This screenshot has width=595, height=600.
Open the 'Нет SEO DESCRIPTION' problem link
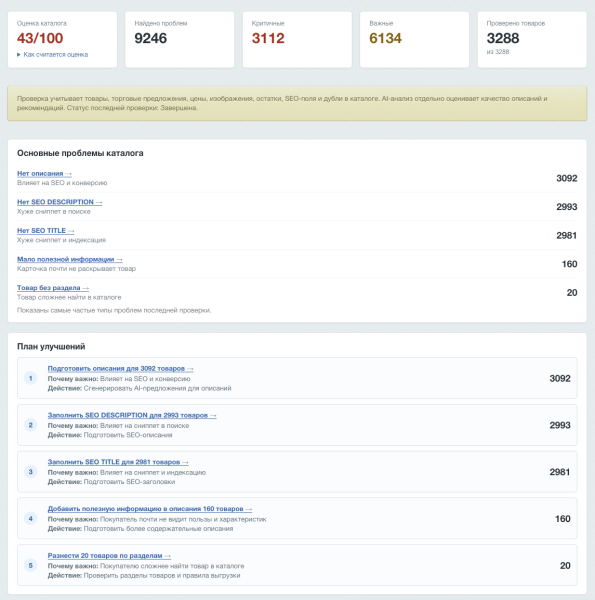coord(60,202)
